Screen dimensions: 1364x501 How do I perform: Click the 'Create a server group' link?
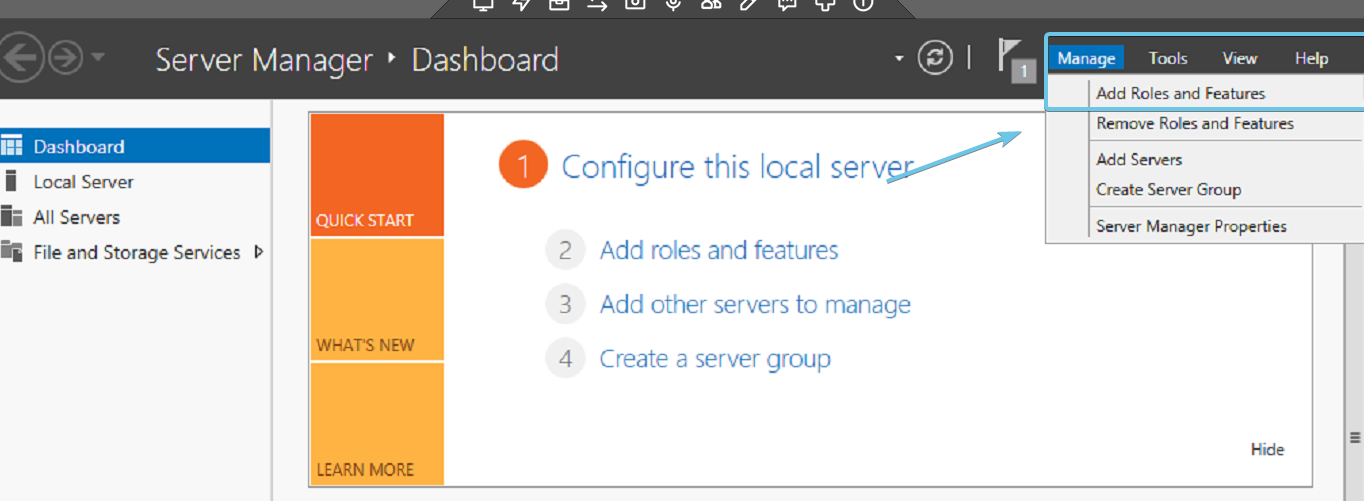click(714, 358)
